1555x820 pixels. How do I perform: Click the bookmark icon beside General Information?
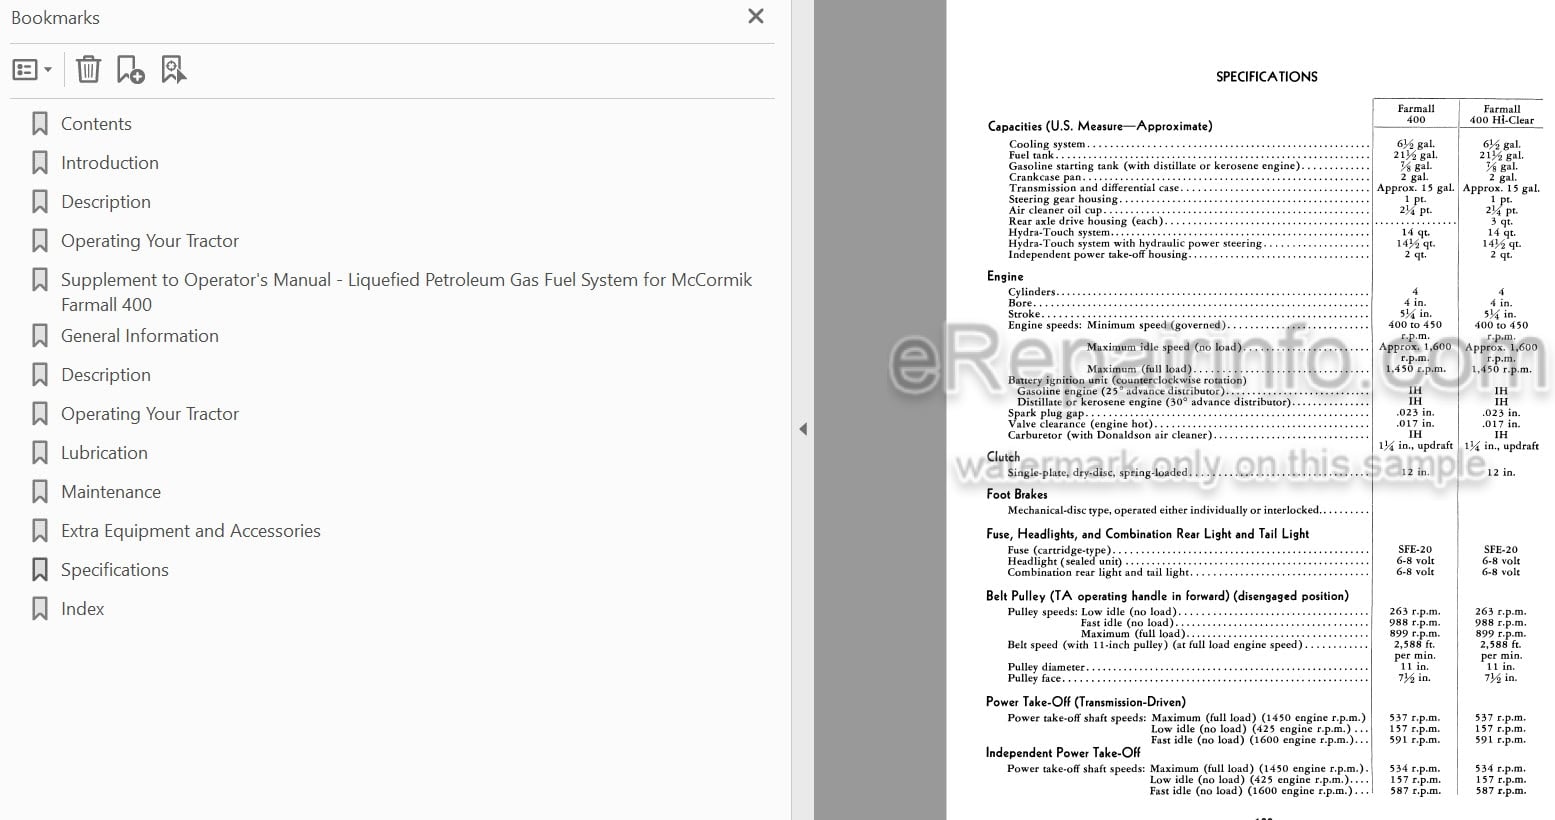tap(40, 336)
